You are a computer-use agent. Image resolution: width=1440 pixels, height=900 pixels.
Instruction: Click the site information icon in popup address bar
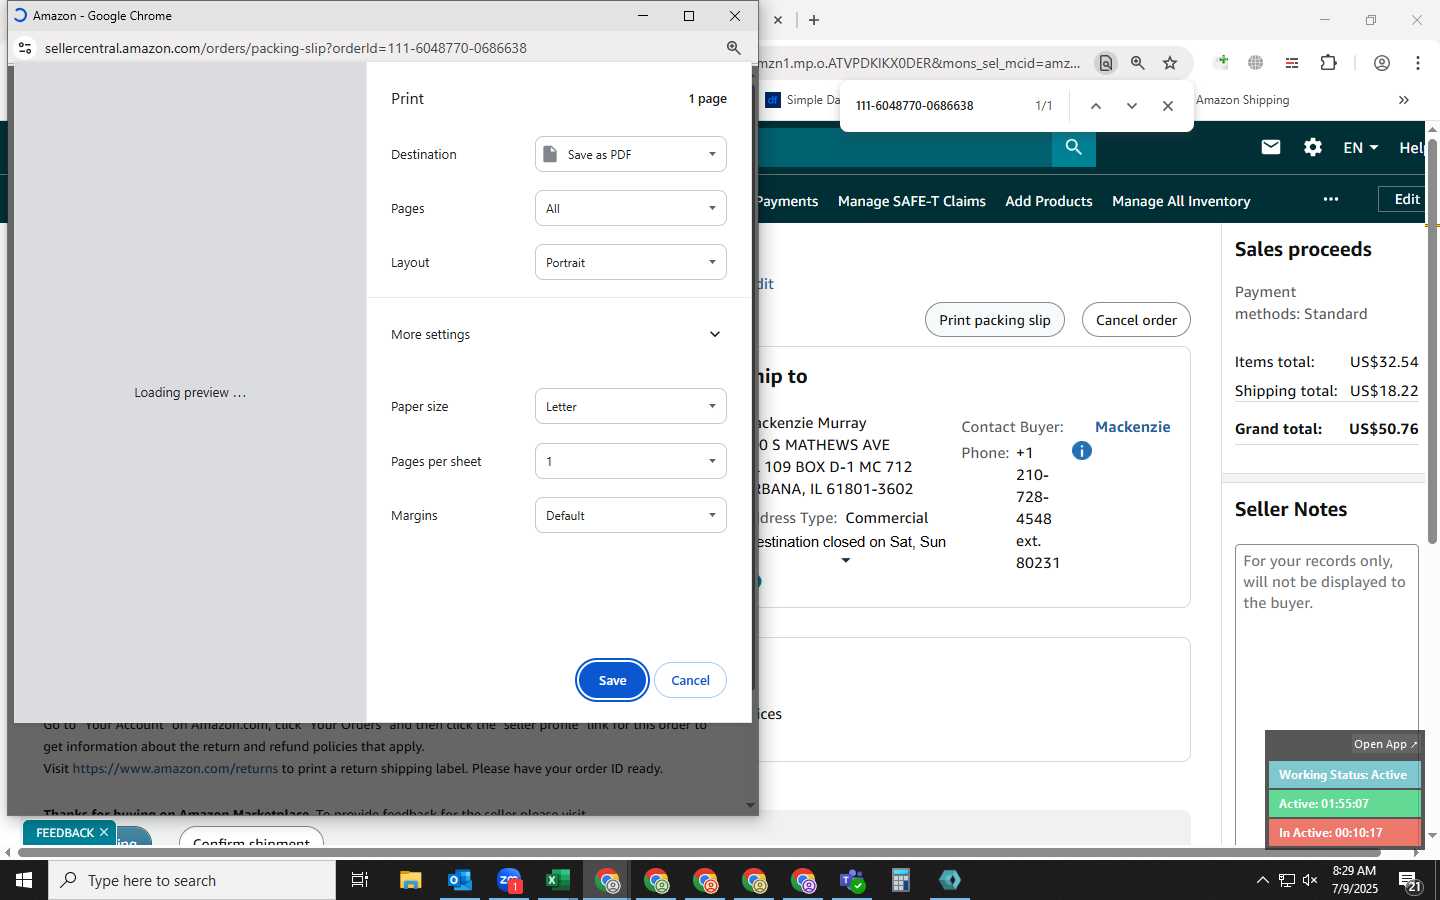click(25, 48)
